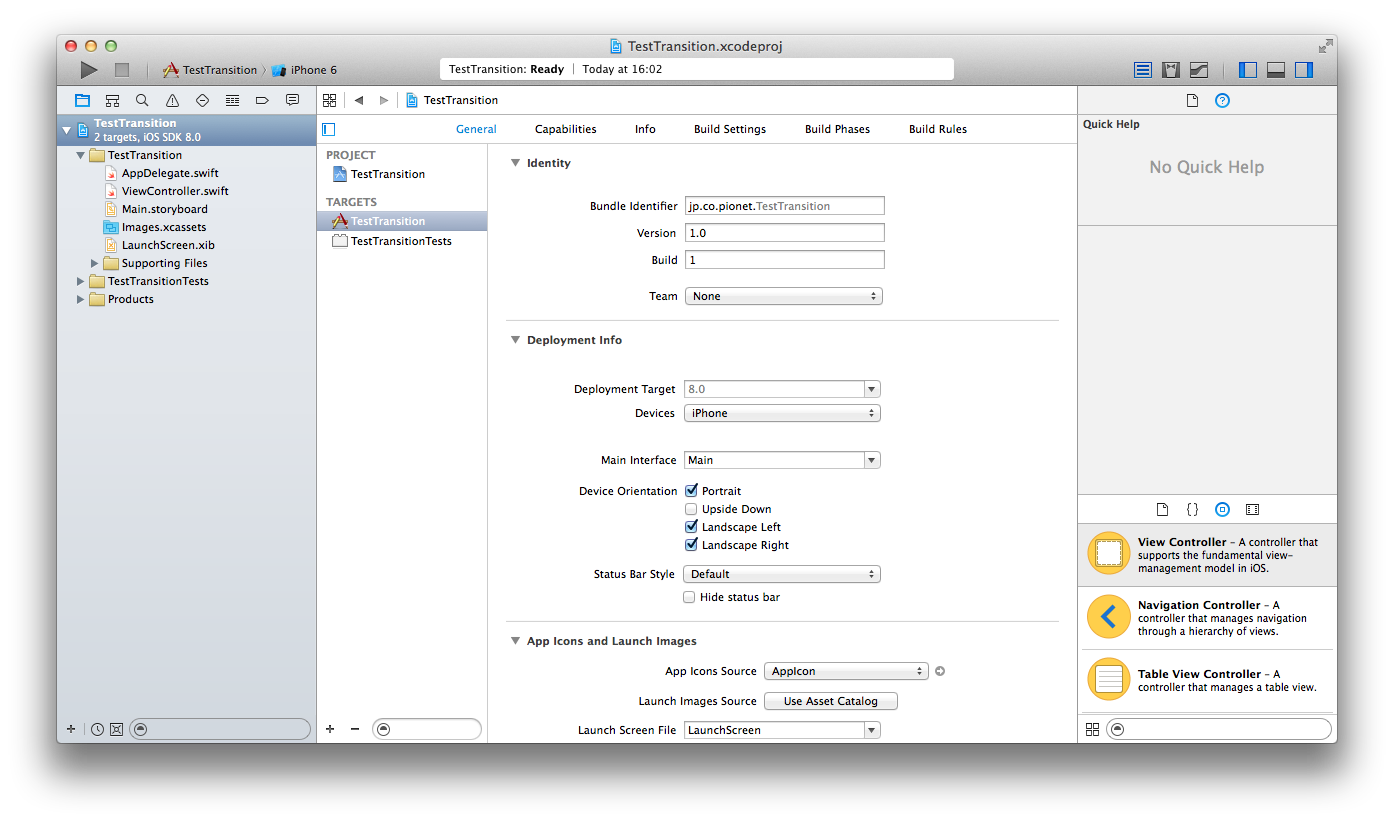Open the Debug navigator icon

tap(232, 100)
